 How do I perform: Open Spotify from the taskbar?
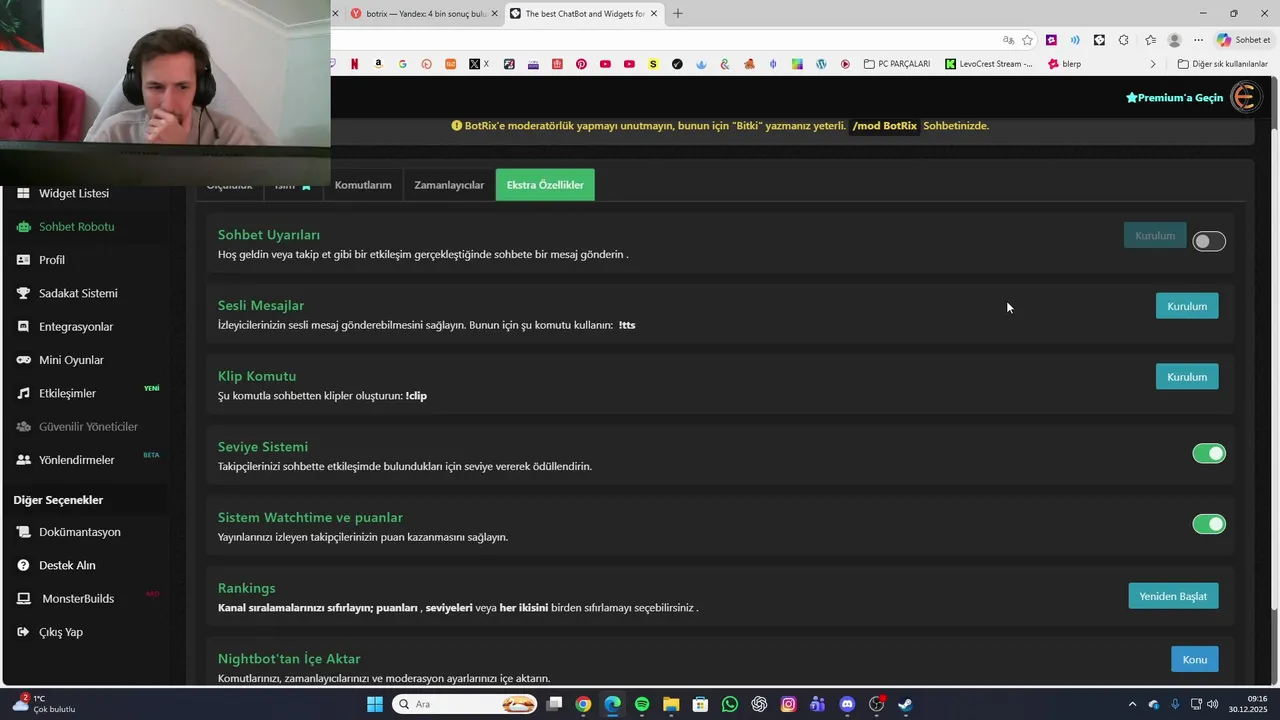pos(642,704)
